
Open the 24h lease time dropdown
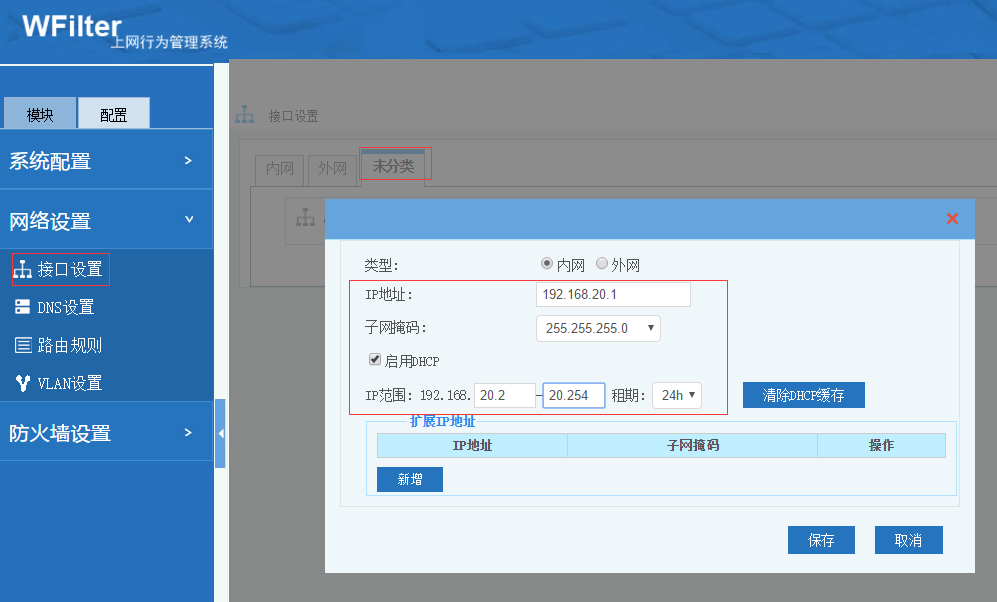677,395
